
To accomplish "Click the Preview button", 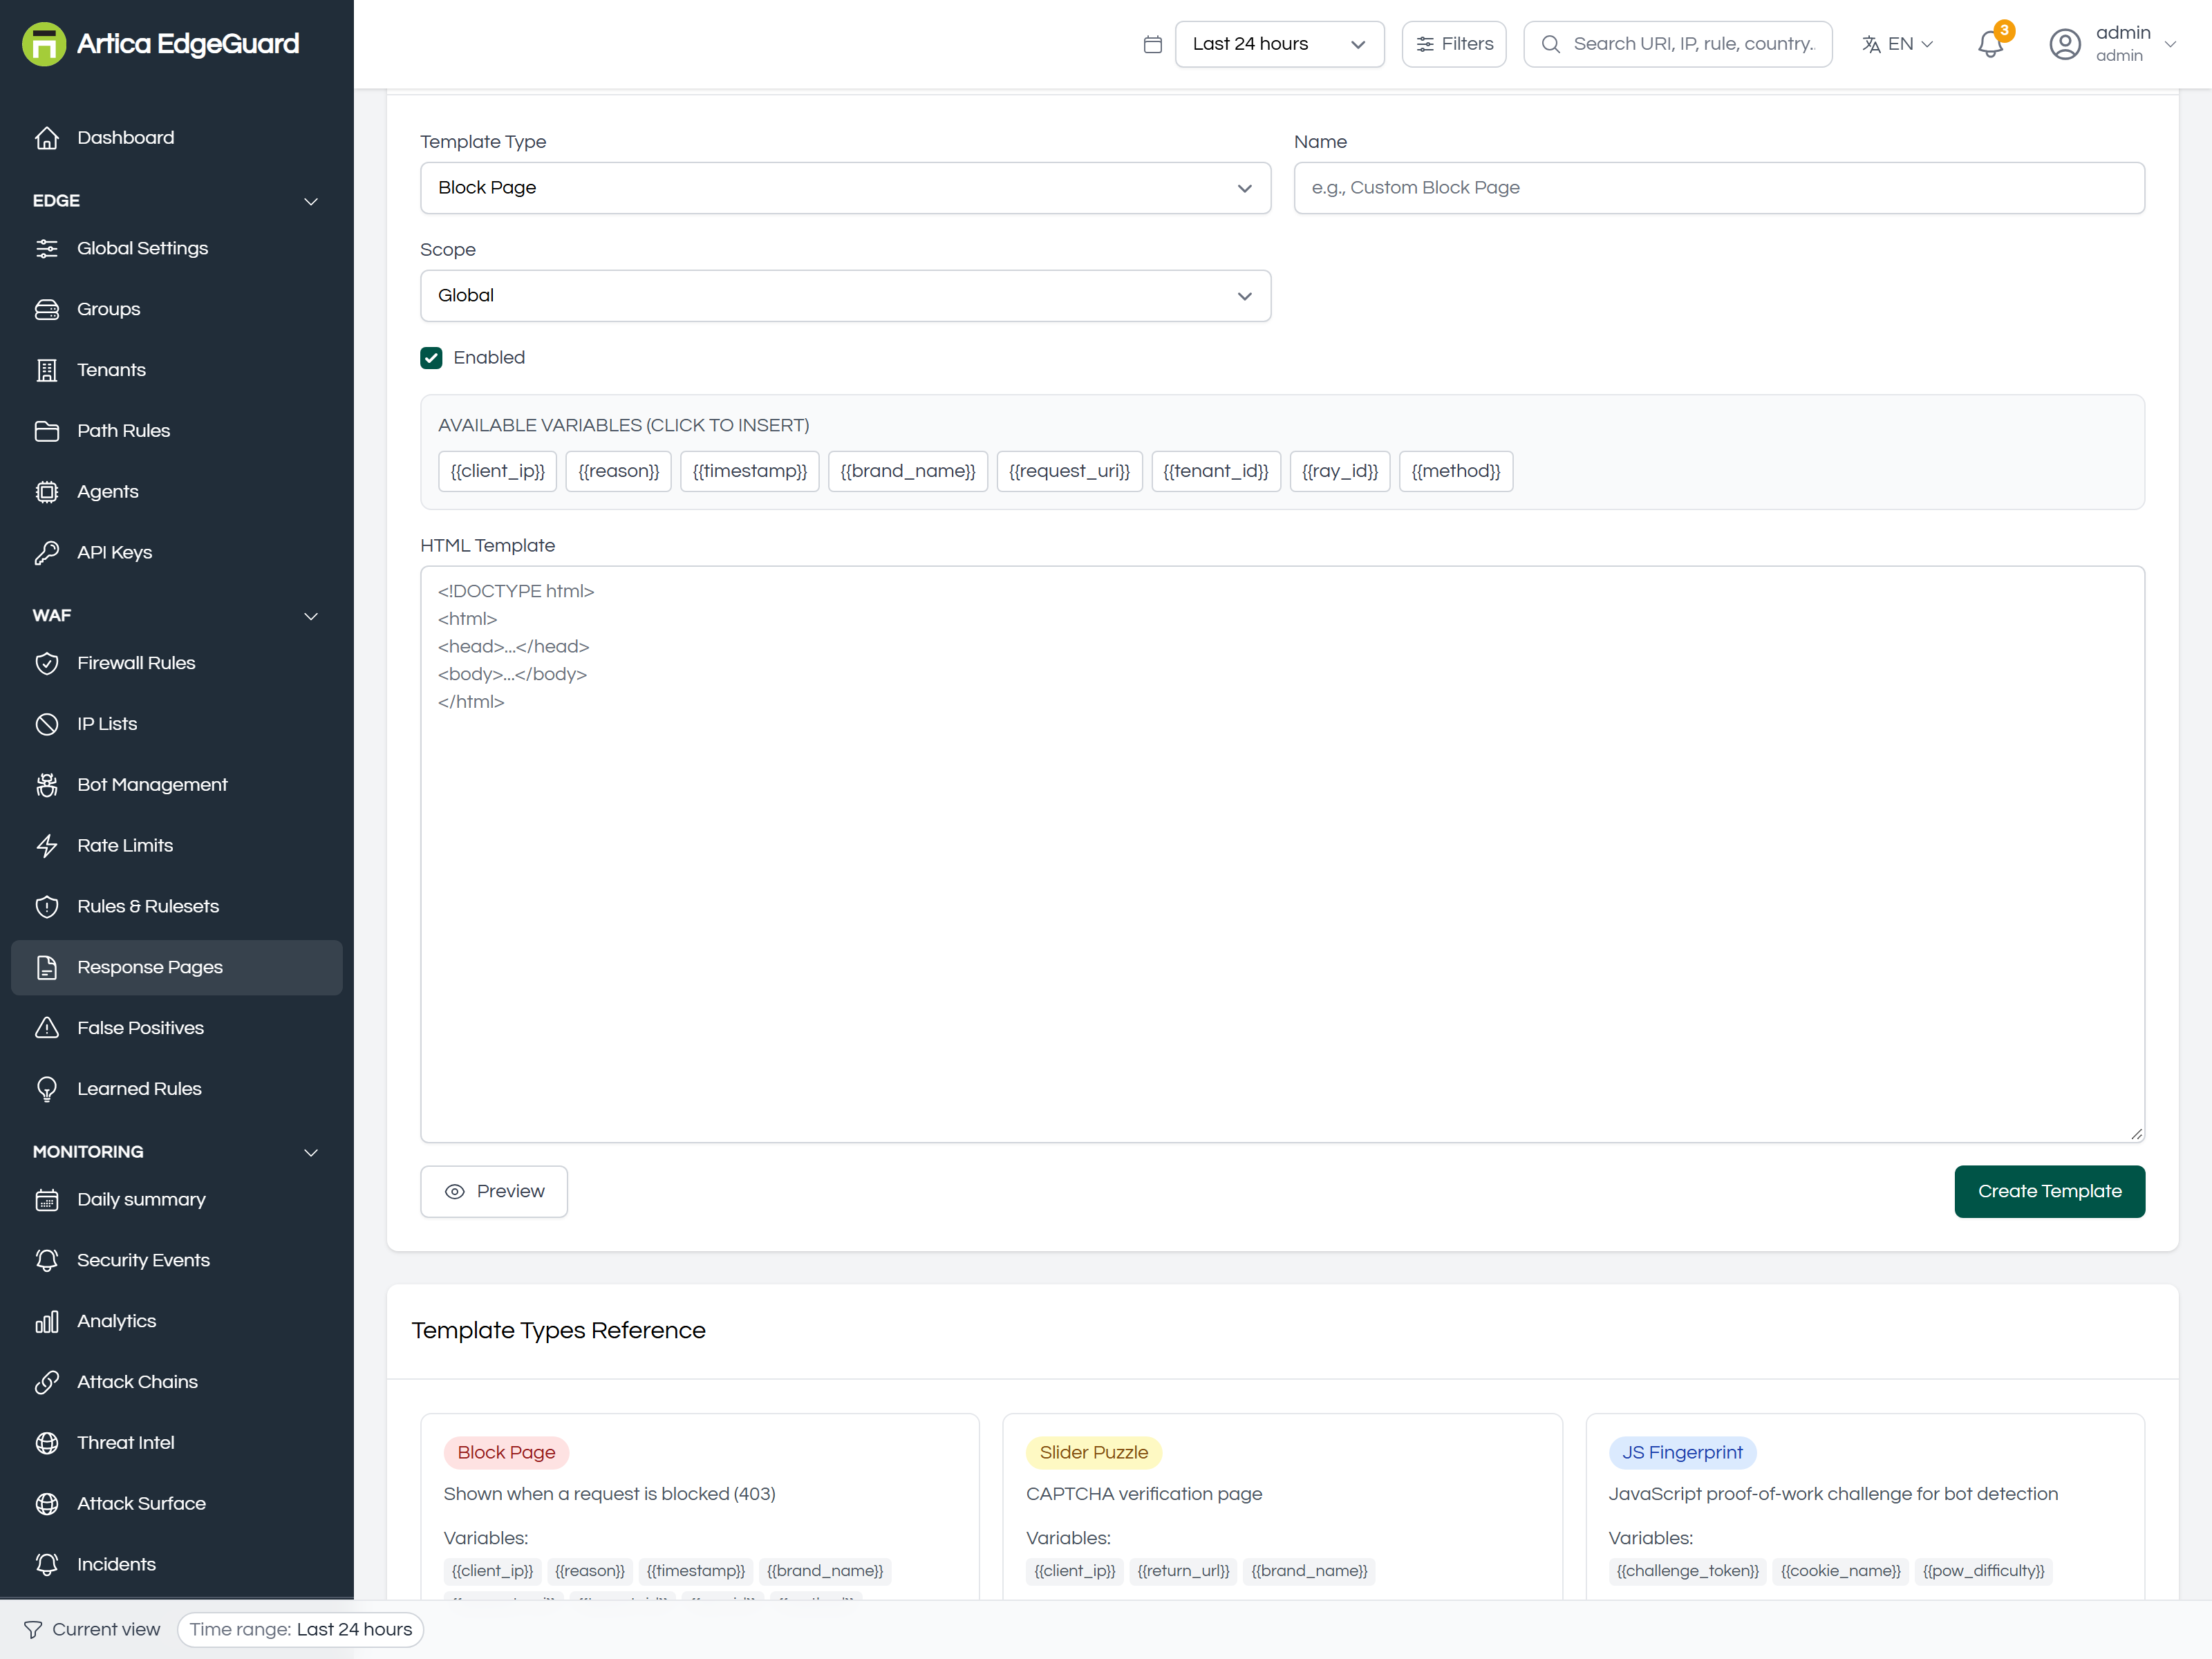I will [494, 1192].
